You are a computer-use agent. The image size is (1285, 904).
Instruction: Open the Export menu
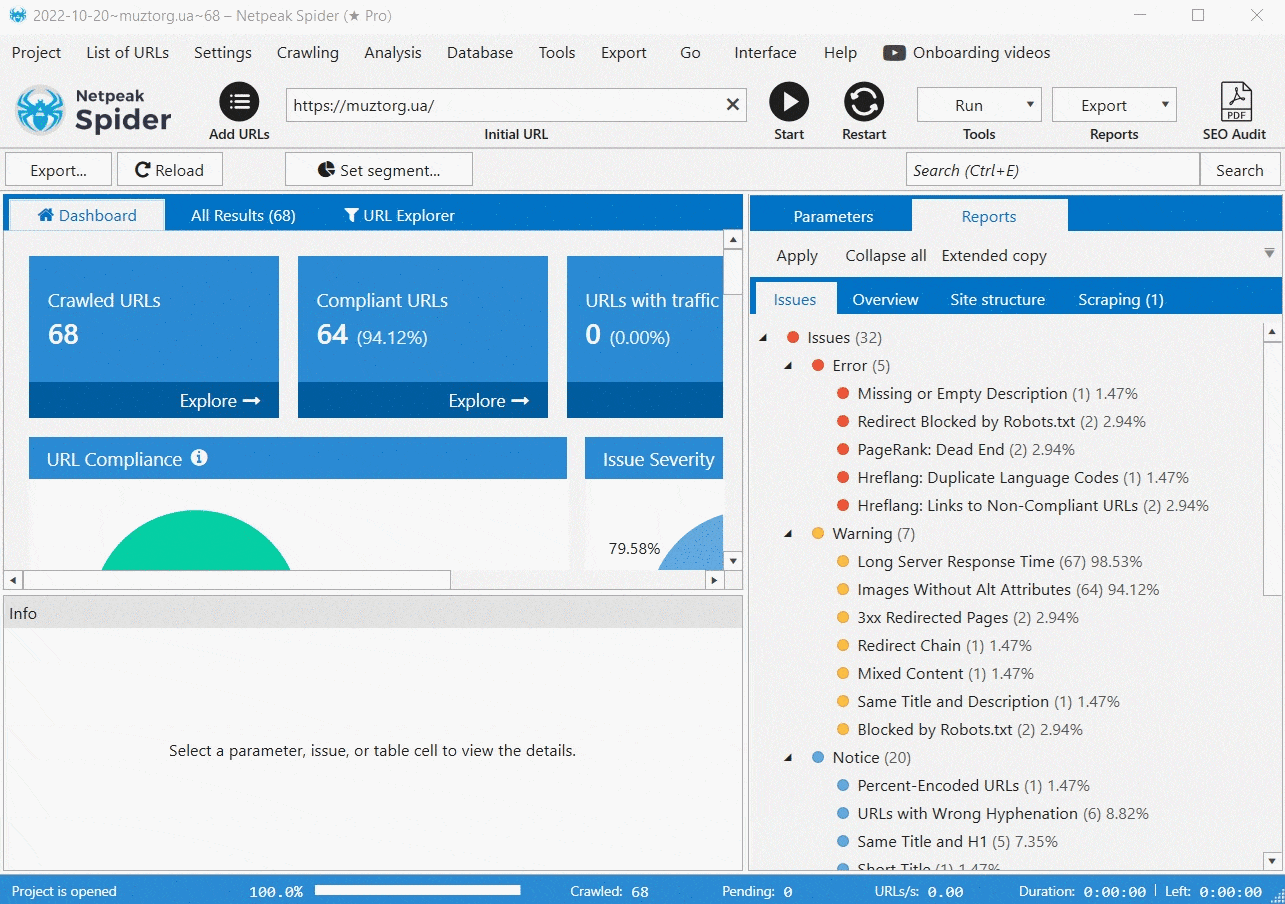624,53
